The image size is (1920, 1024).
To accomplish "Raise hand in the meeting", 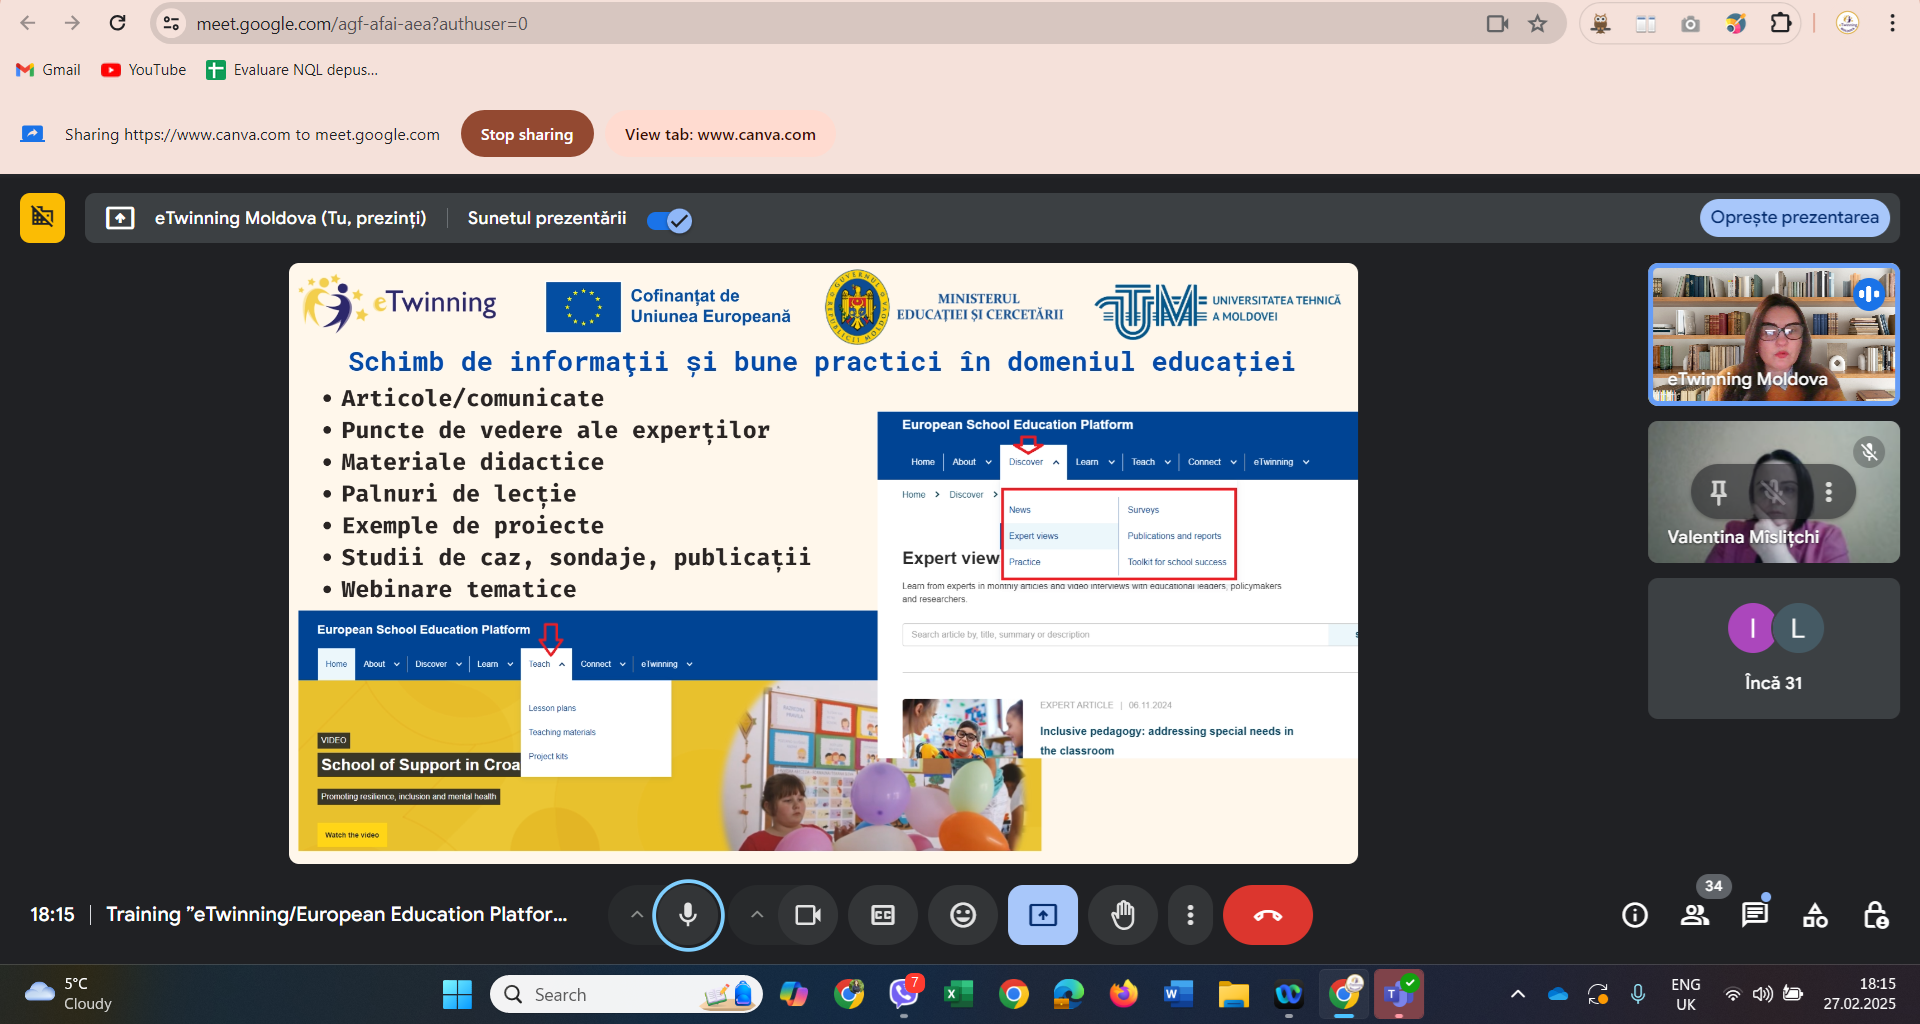I will pyautogui.click(x=1123, y=915).
